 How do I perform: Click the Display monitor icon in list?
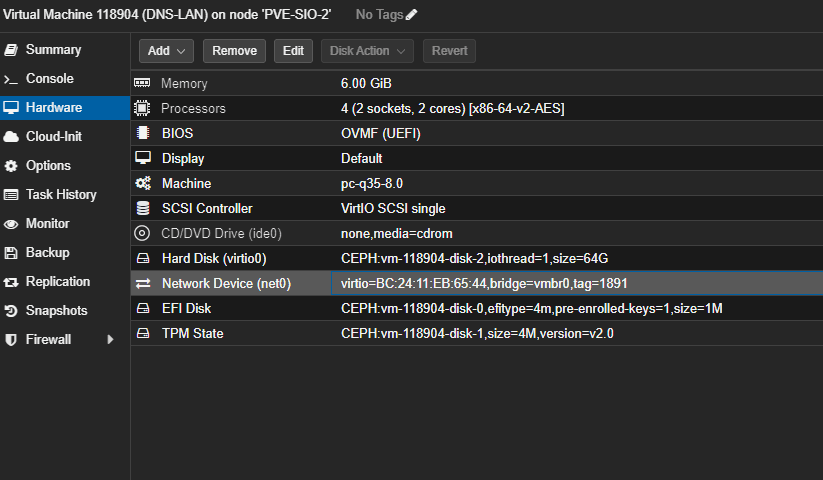142,158
